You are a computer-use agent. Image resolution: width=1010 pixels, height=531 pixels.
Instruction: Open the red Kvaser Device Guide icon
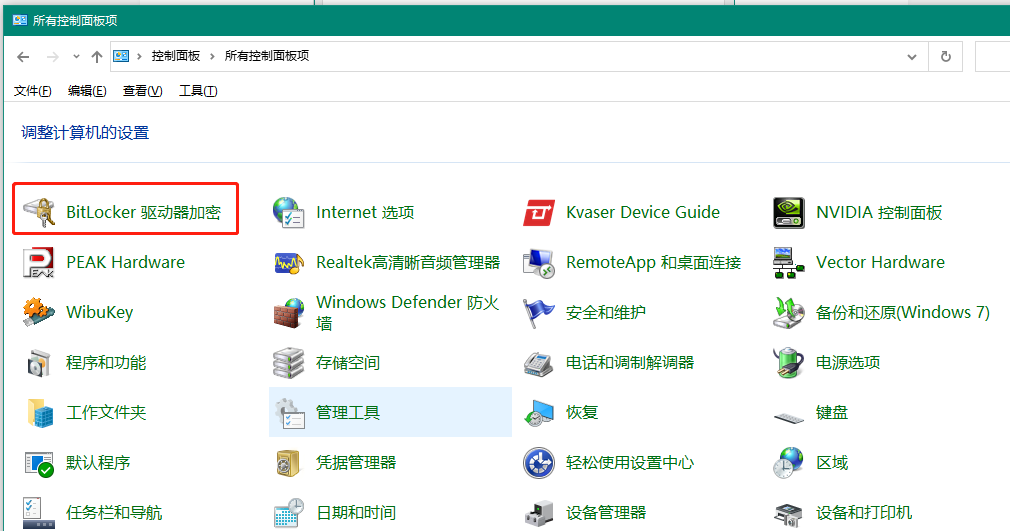(538, 212)
